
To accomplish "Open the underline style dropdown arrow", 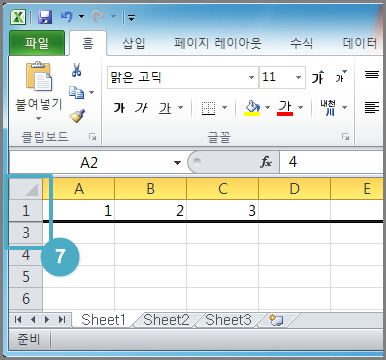I will click(180, 107).
